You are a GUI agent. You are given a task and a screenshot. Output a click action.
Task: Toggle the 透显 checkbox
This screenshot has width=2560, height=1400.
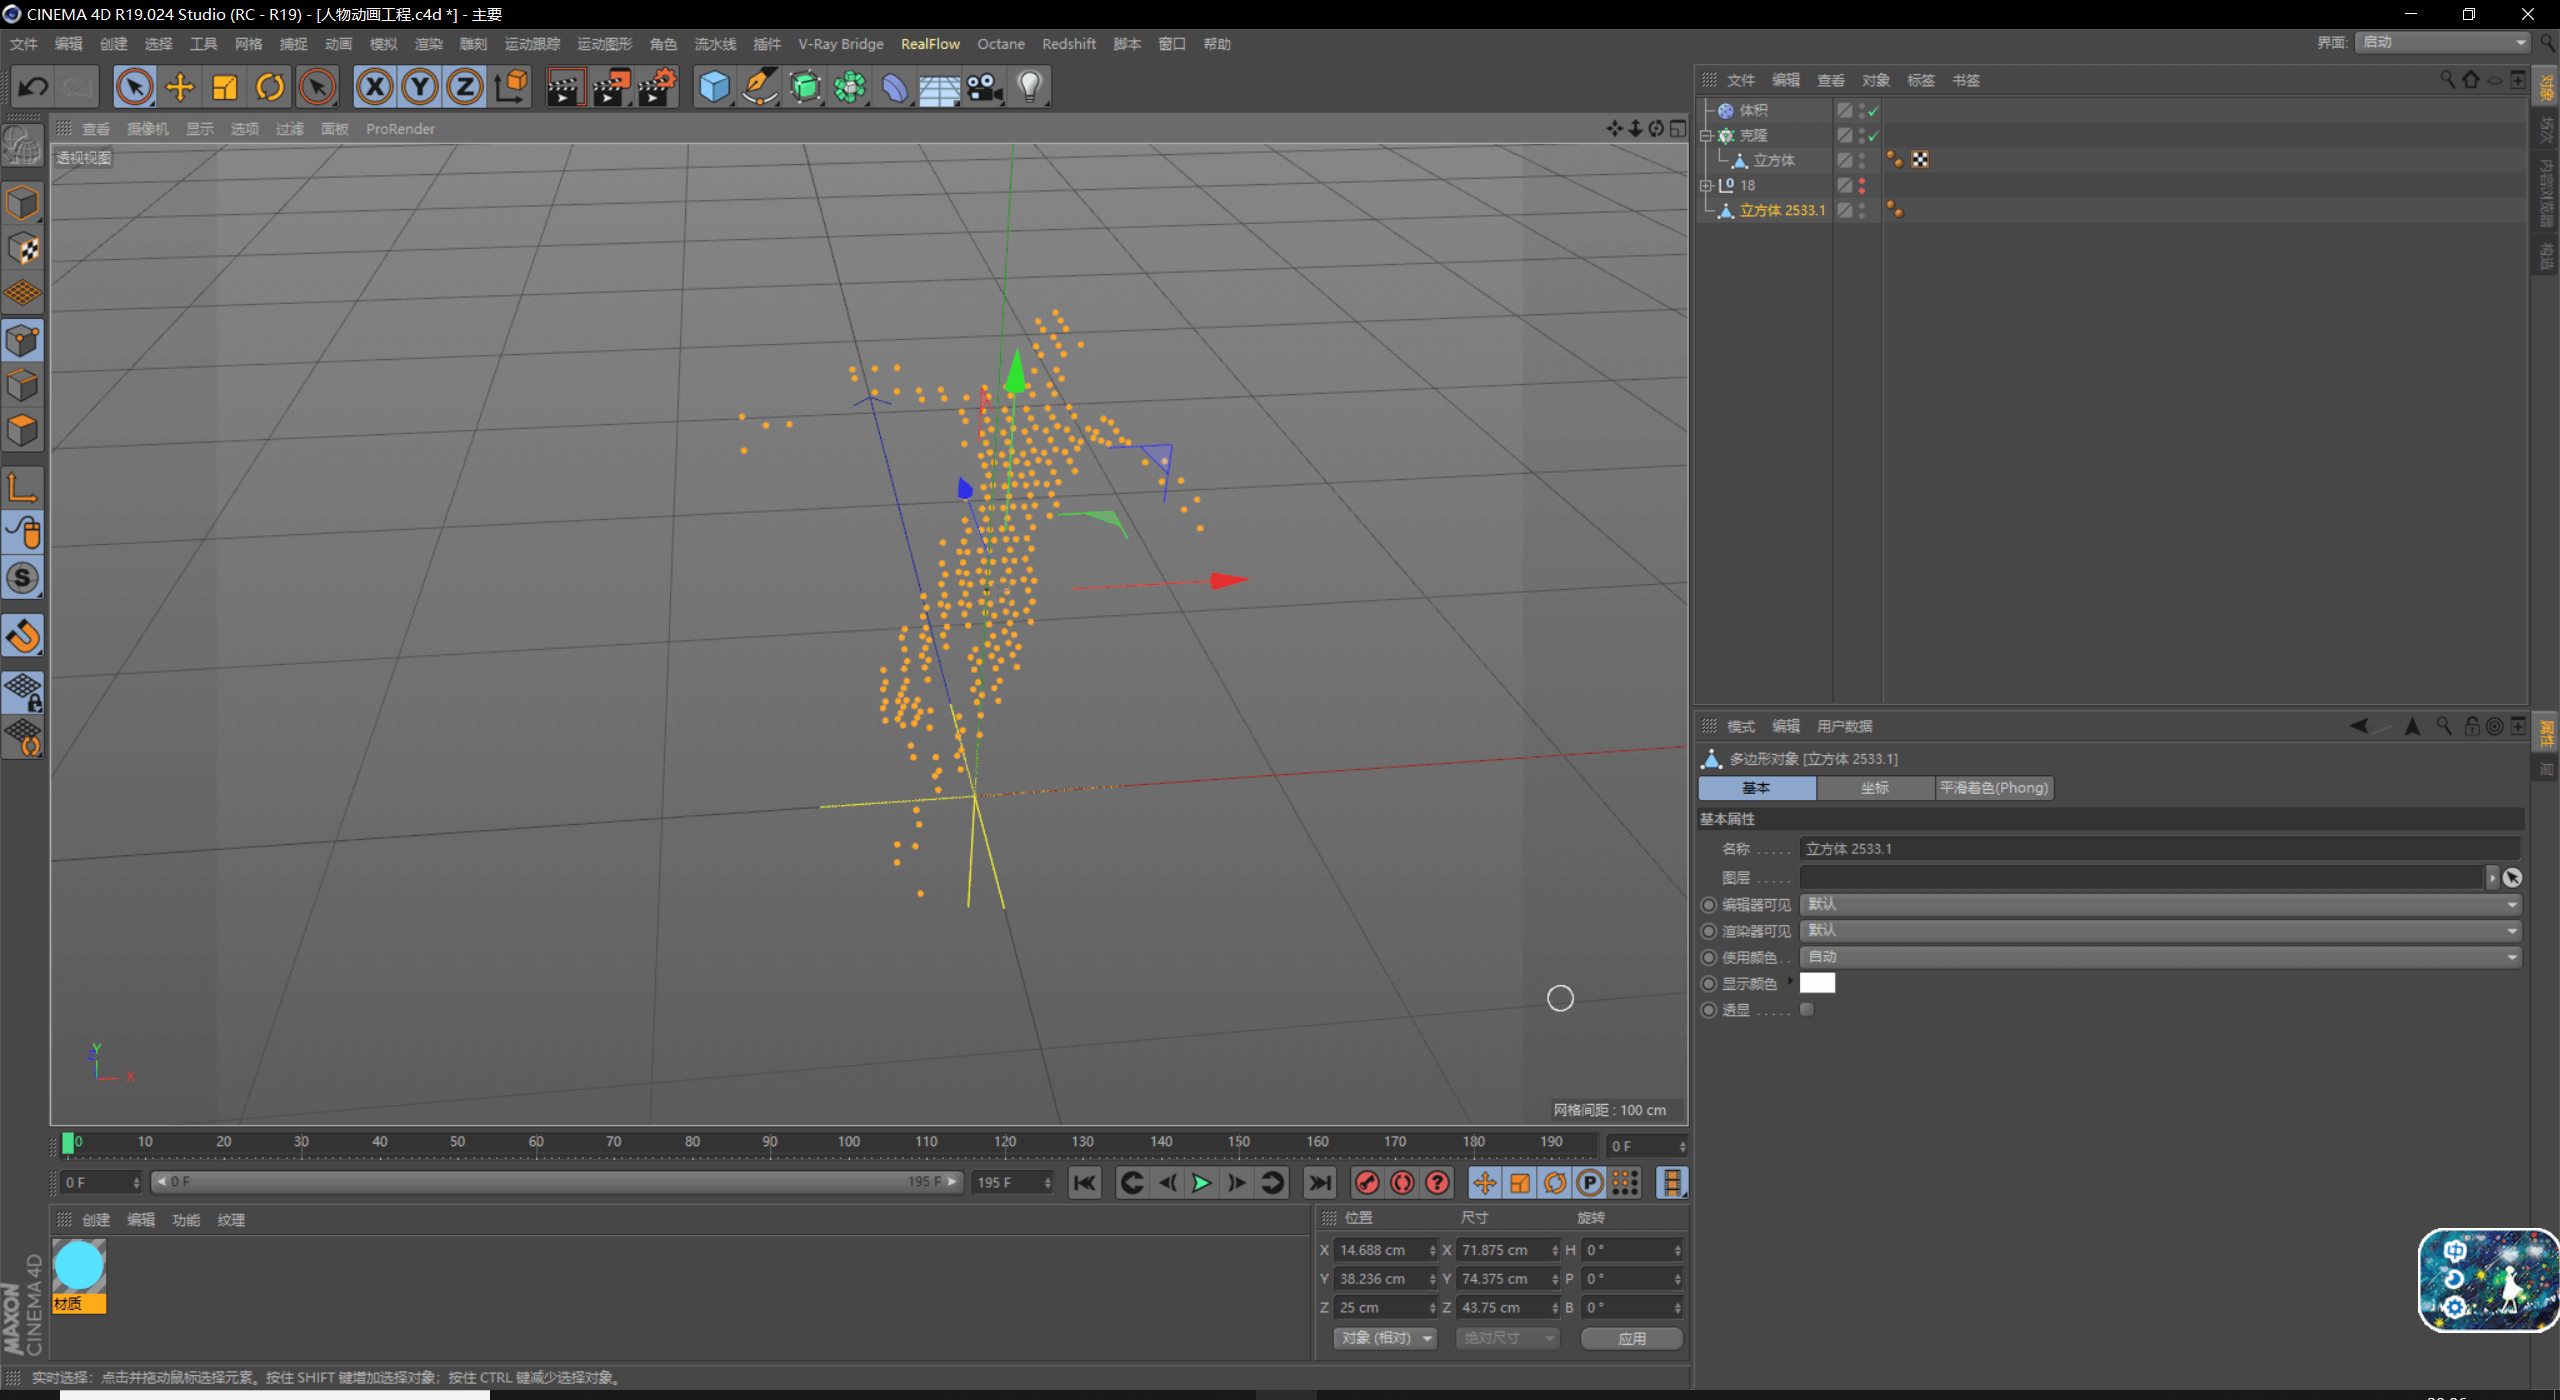[1807, 1010]
